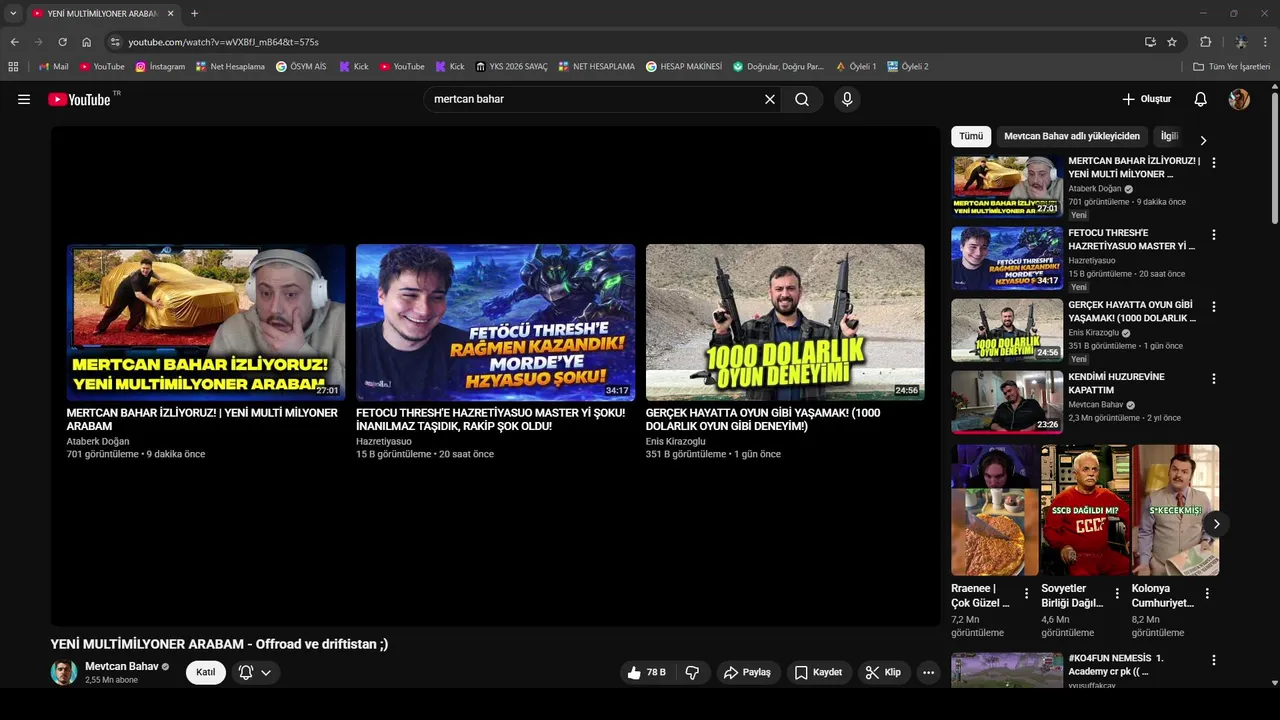Image resolution: width=1280 pixels, height=720 pixels.
Task: Reload the page in browser toolbar
Action: (x=62, y=42)
